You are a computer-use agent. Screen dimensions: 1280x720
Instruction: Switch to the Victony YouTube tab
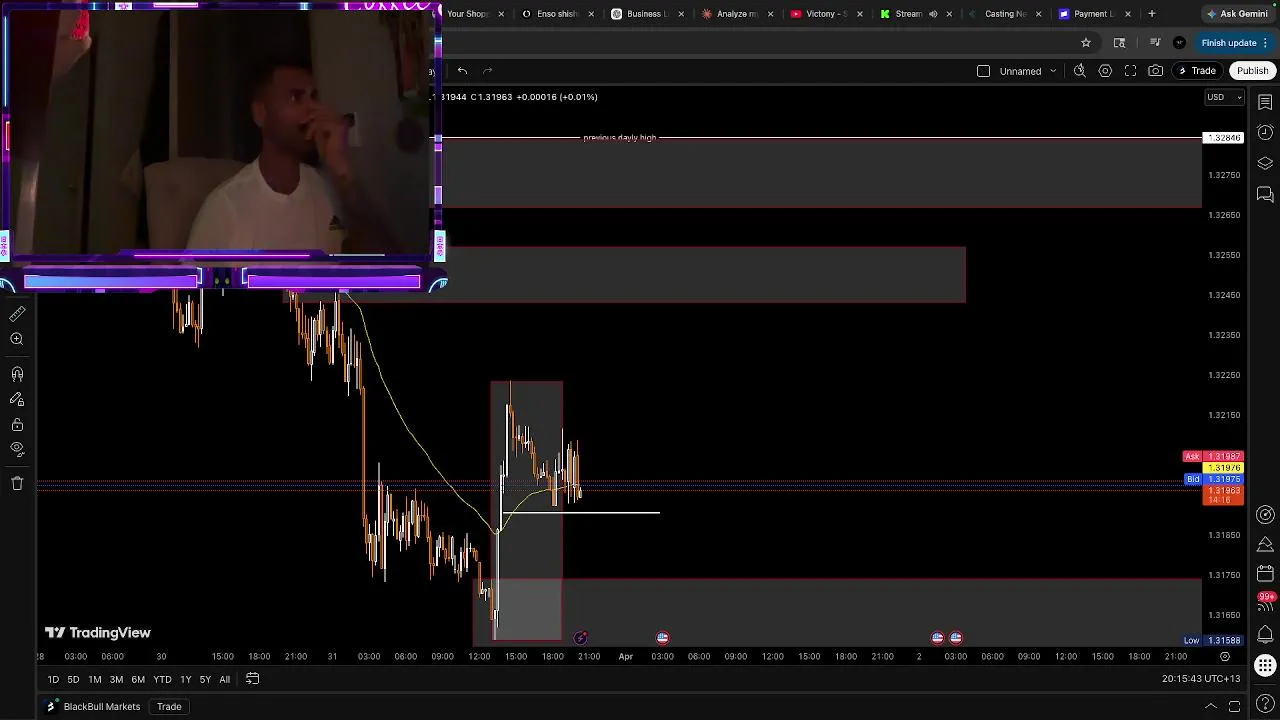(x=827, y=14)
